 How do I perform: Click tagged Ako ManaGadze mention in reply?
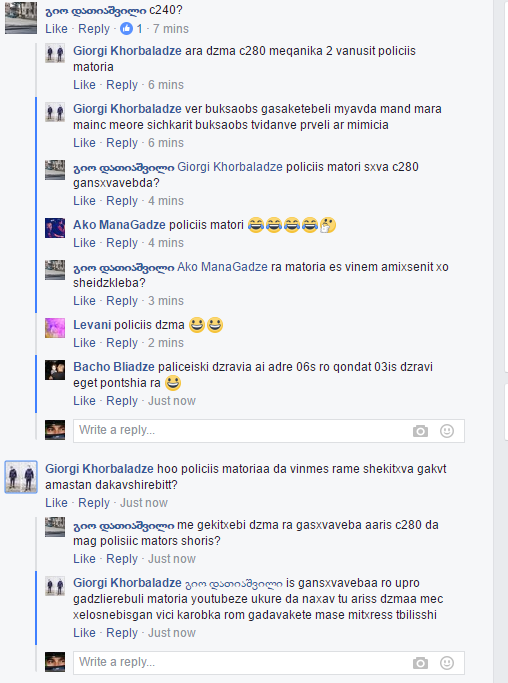click(222, 267)
